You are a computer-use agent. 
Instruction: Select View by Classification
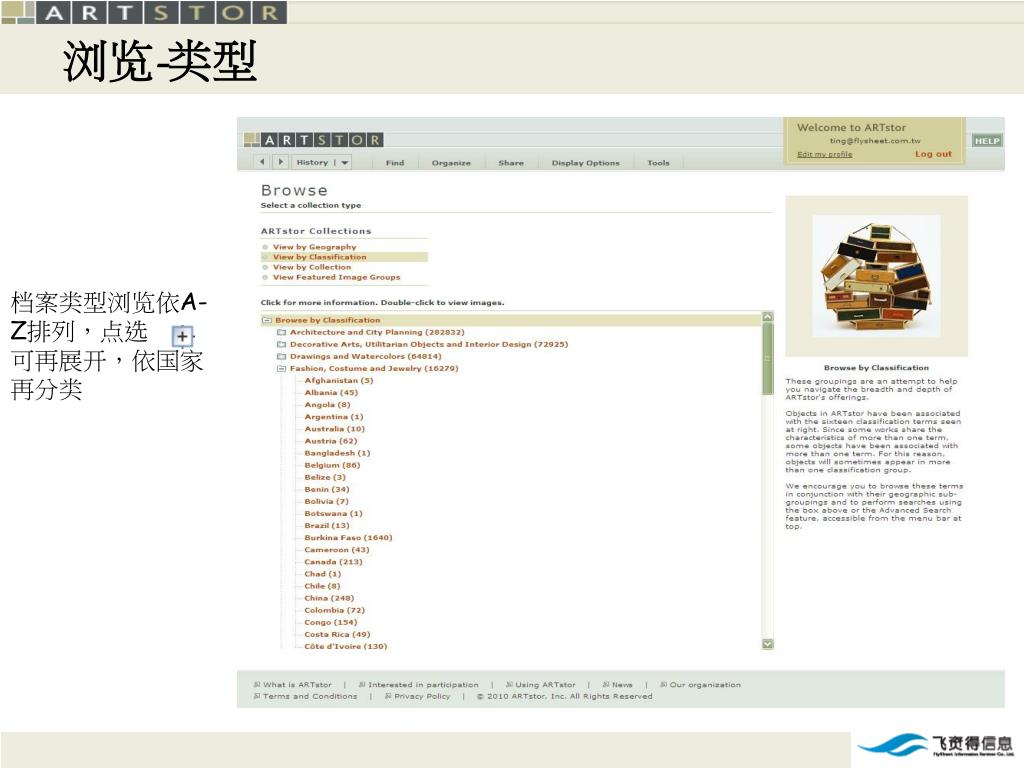click(x=320, y=257)
